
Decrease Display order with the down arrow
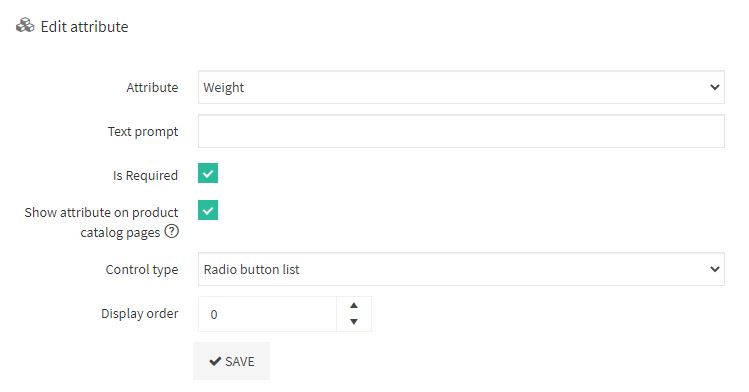tap(353, 322)
